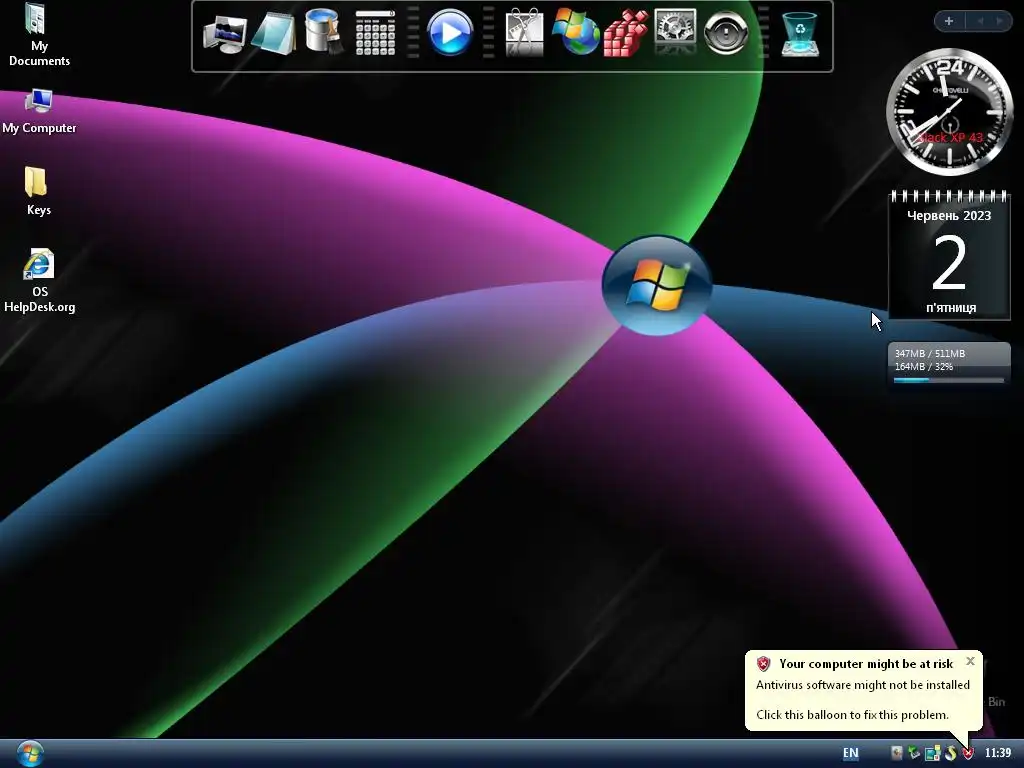Open Registry Editor red cubes icon
Image resolution: width=1024 pixels, height=768 pixels.
point(625,33)
